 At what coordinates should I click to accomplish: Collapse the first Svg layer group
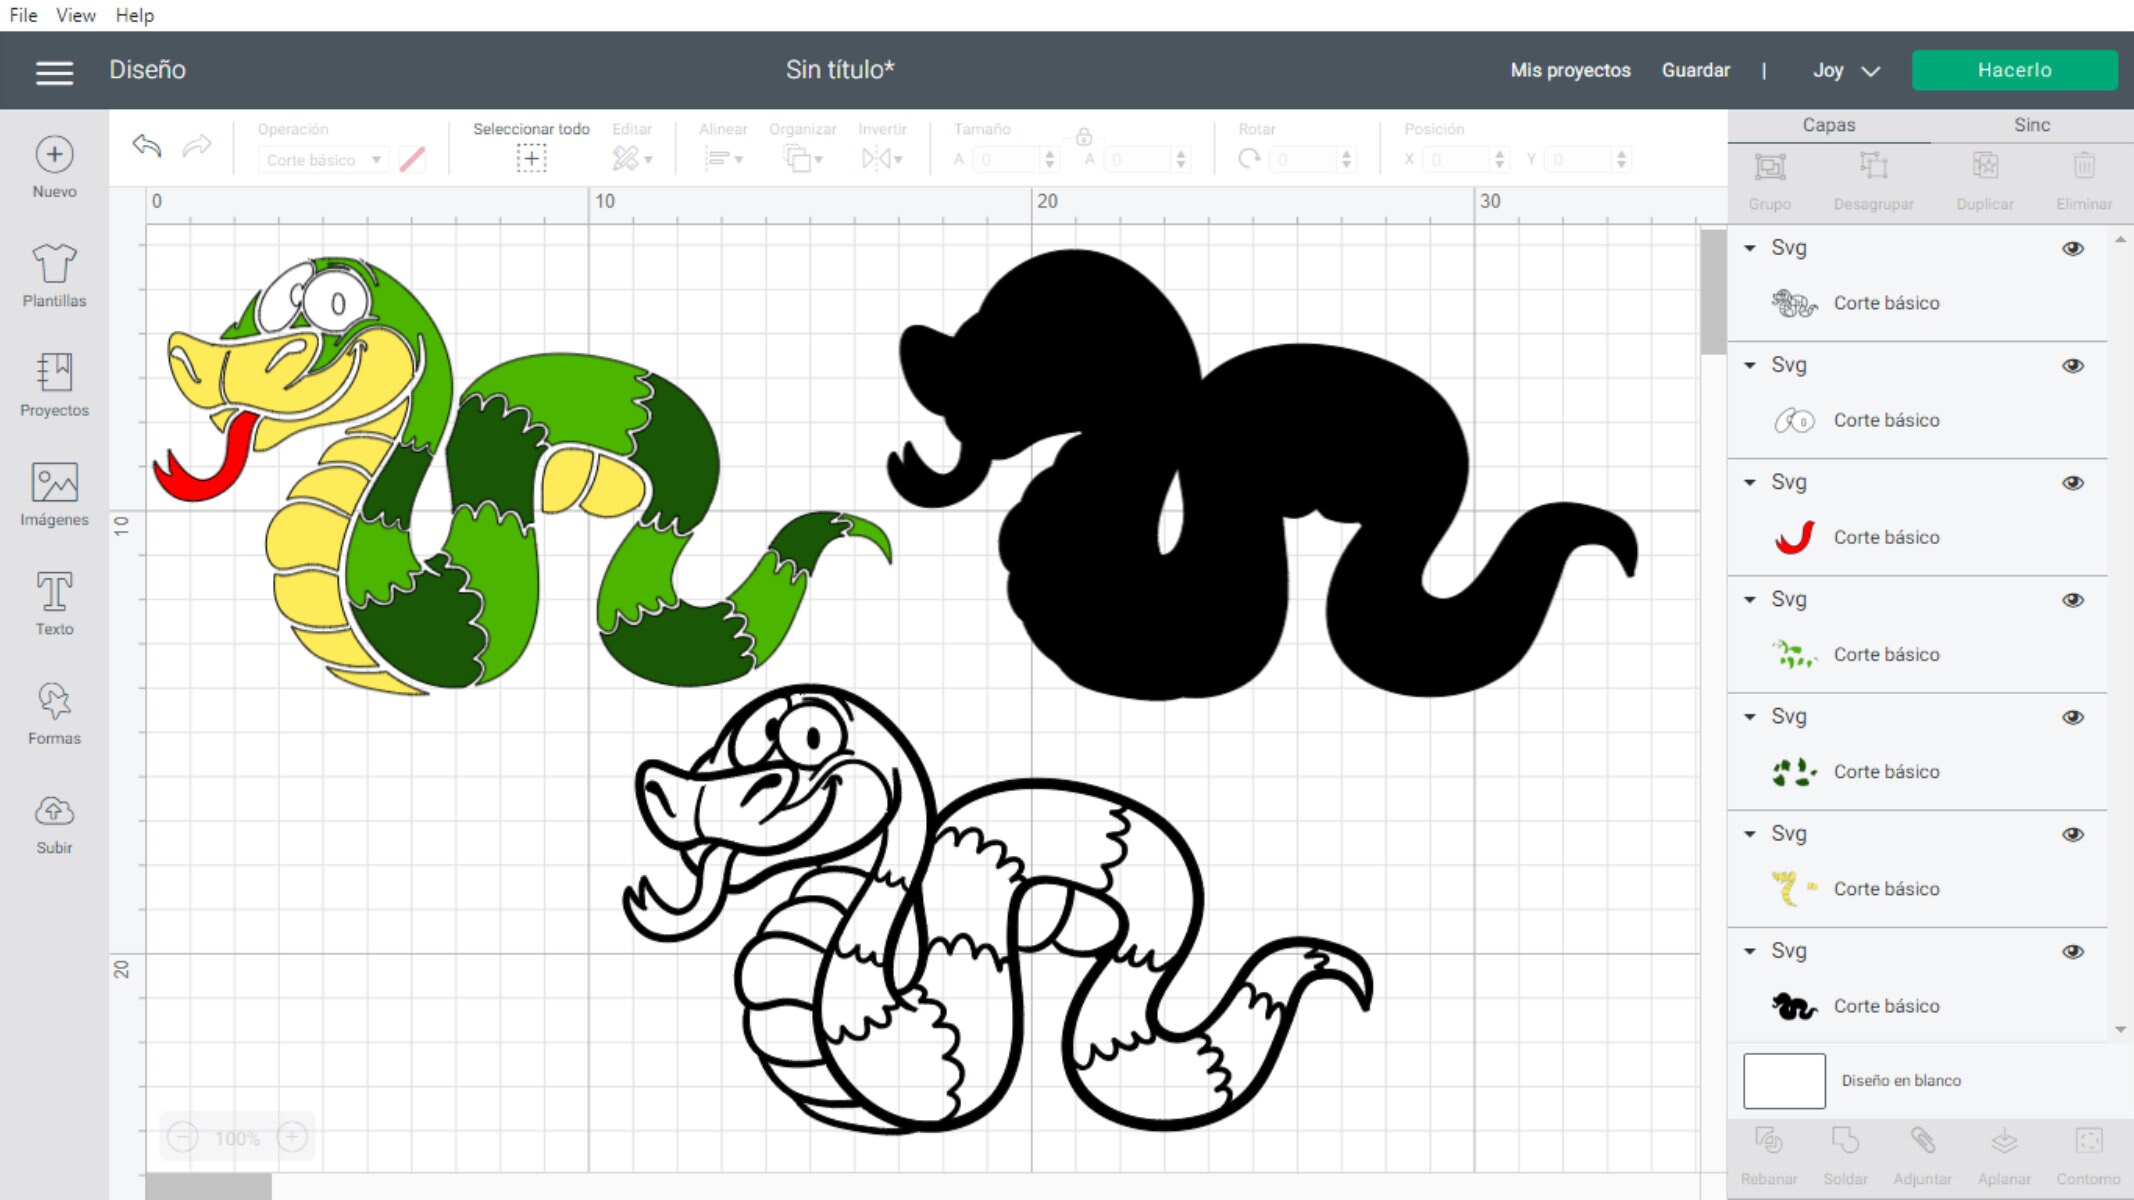1750,247
